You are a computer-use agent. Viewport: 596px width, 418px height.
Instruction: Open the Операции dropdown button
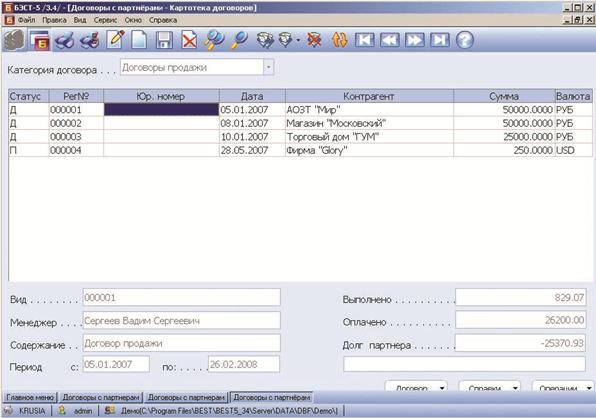[563, 386]
